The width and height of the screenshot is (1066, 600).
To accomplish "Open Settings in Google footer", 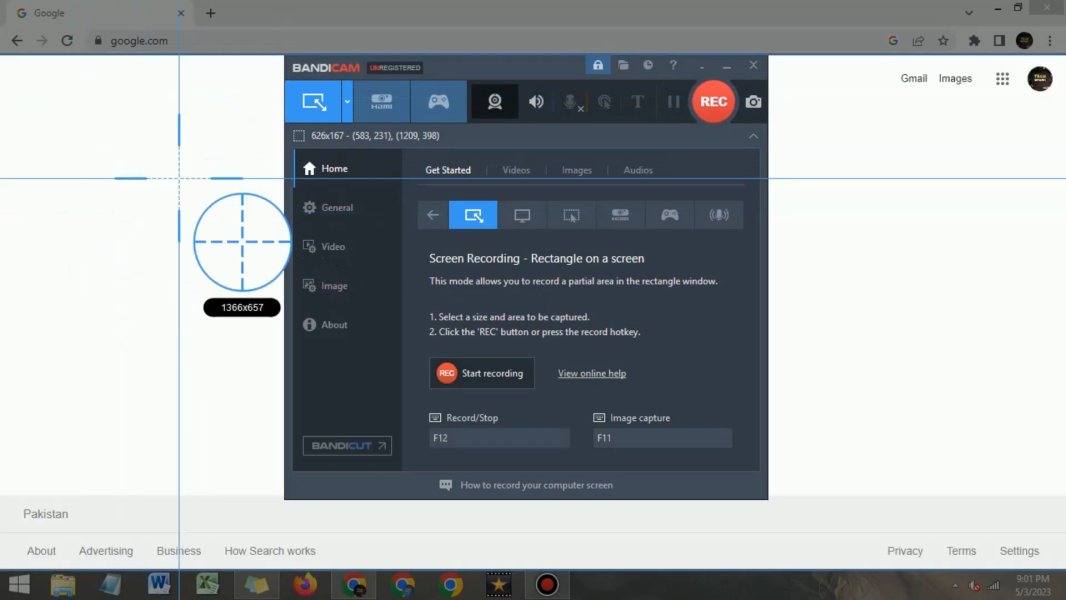I will pyautogui.click(x=1019, y=551).
